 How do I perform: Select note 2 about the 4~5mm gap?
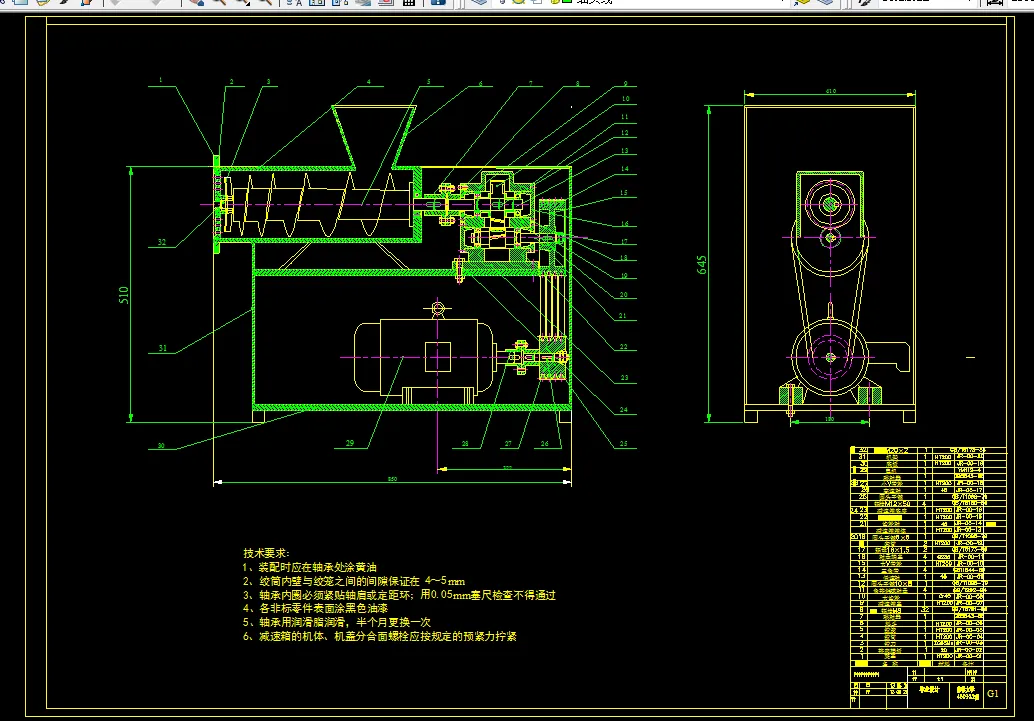[353, 581]
